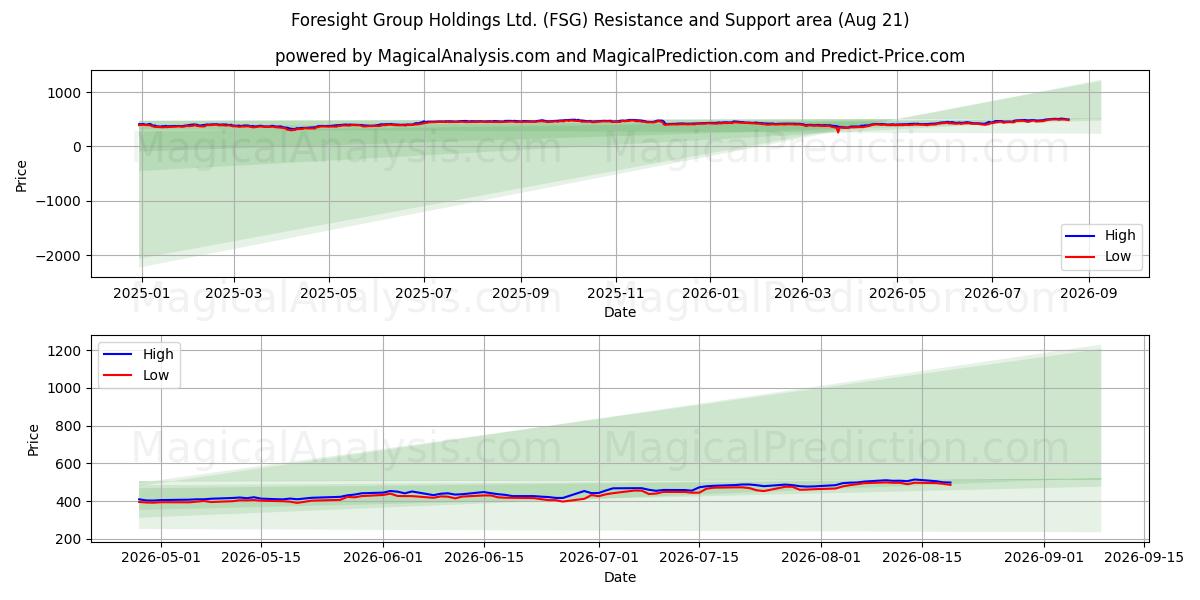Click the top chart y-axis value −1000

[60, 202]
